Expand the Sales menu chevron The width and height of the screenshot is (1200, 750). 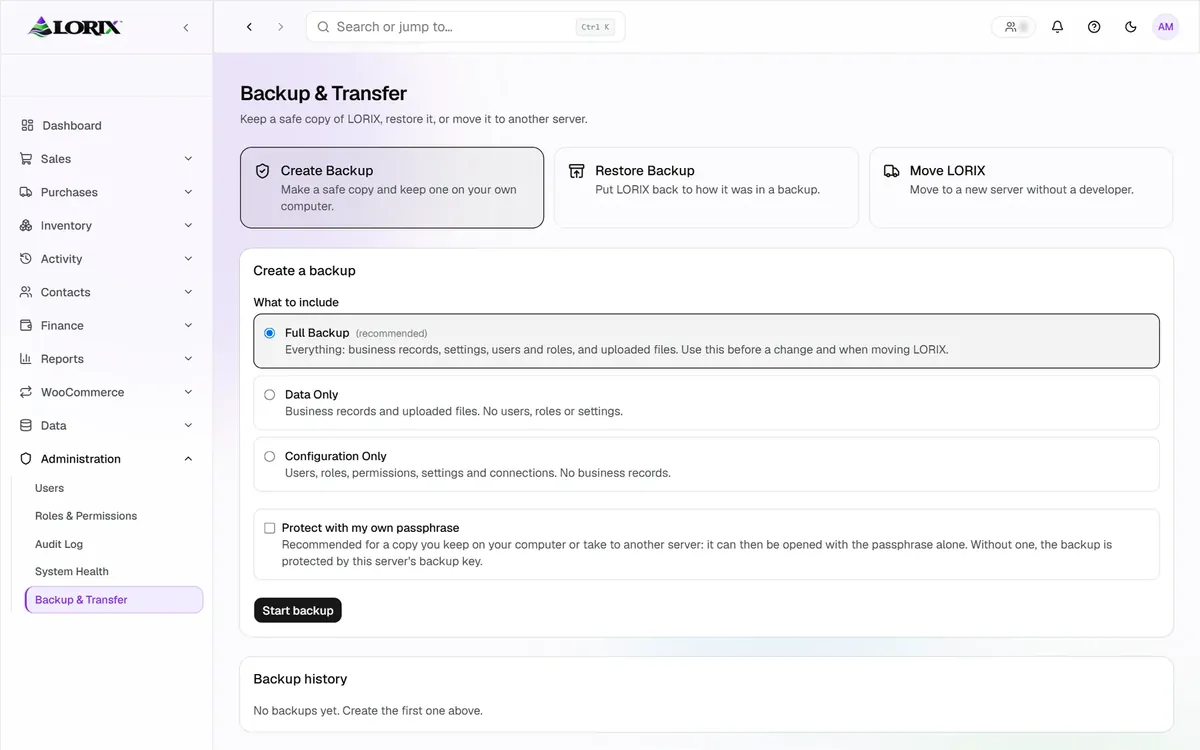click(x=188, y=158)
